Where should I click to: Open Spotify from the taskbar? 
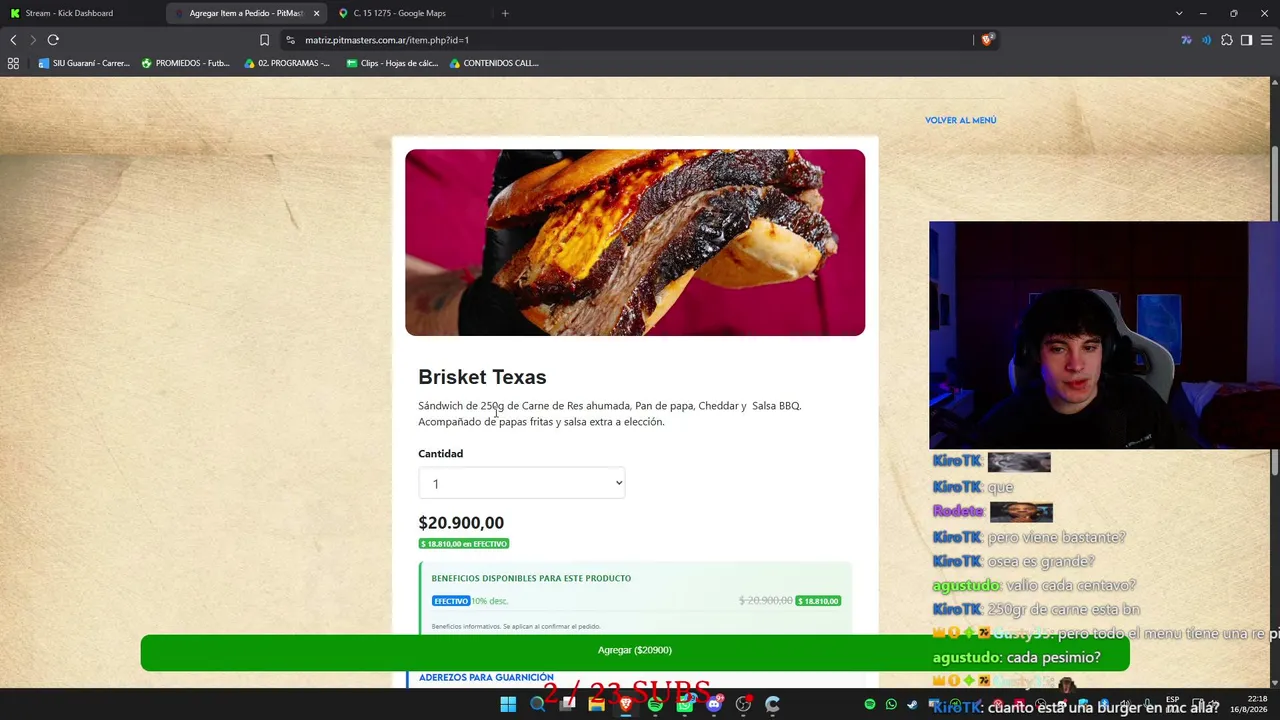(655, 705)
